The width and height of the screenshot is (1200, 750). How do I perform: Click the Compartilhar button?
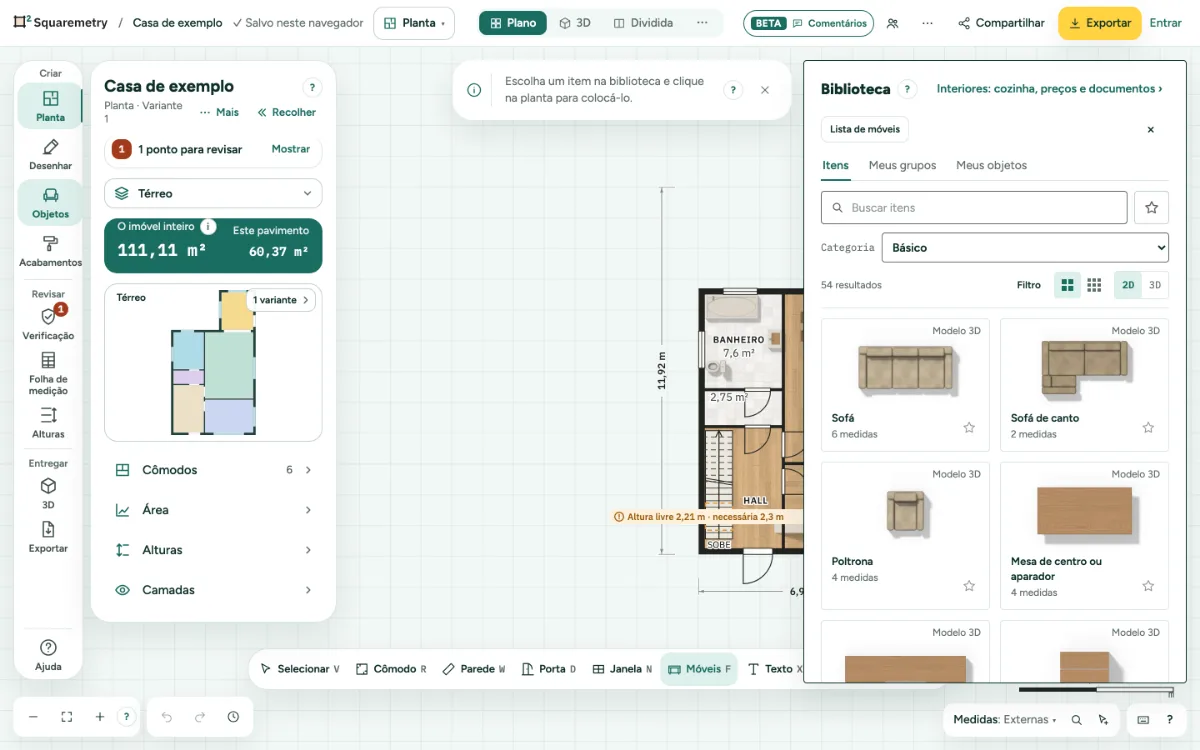1001,23
